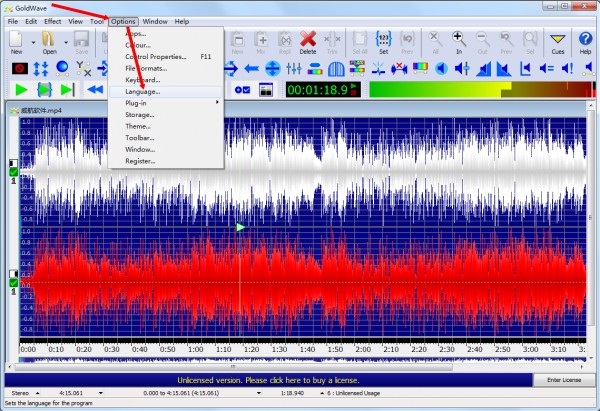Toggle the red channel green checkbox
This screenshot has width=600, height=411.
[x=13, y=283]
